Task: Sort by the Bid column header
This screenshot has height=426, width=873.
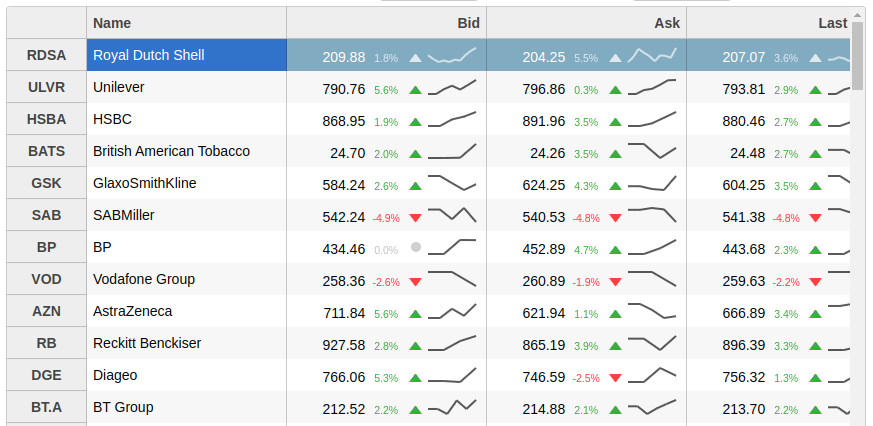Action: click(386, 23)
